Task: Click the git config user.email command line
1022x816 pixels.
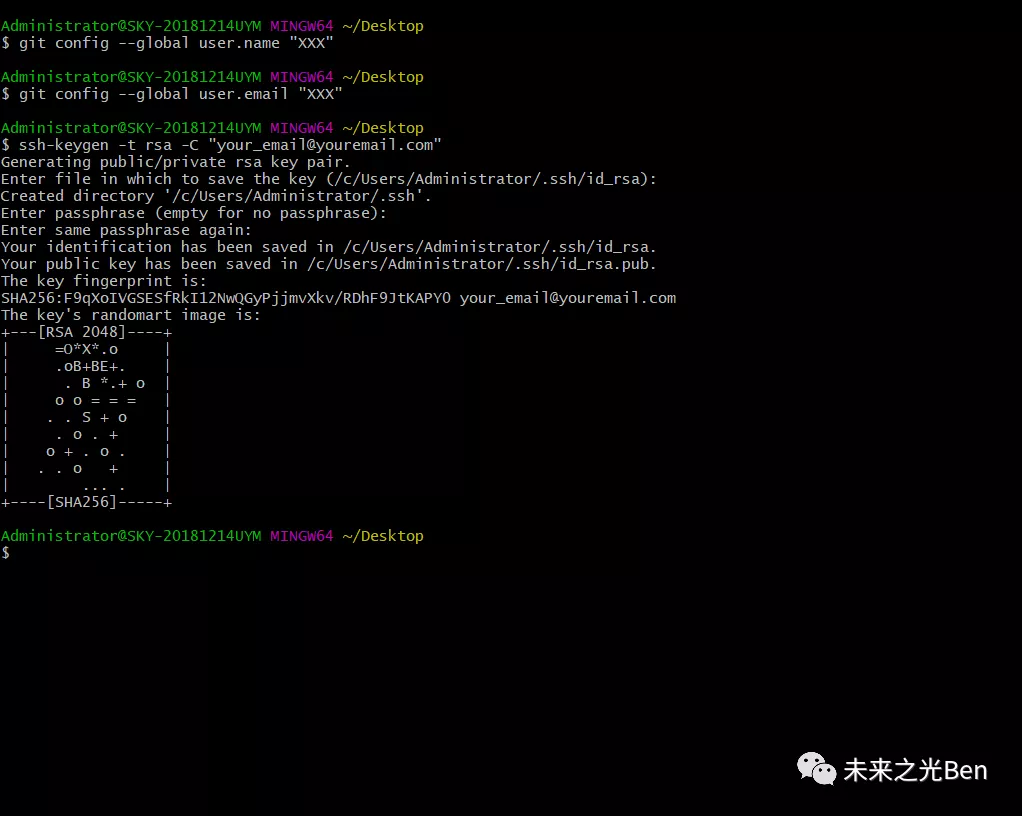Action: point(171,94)
